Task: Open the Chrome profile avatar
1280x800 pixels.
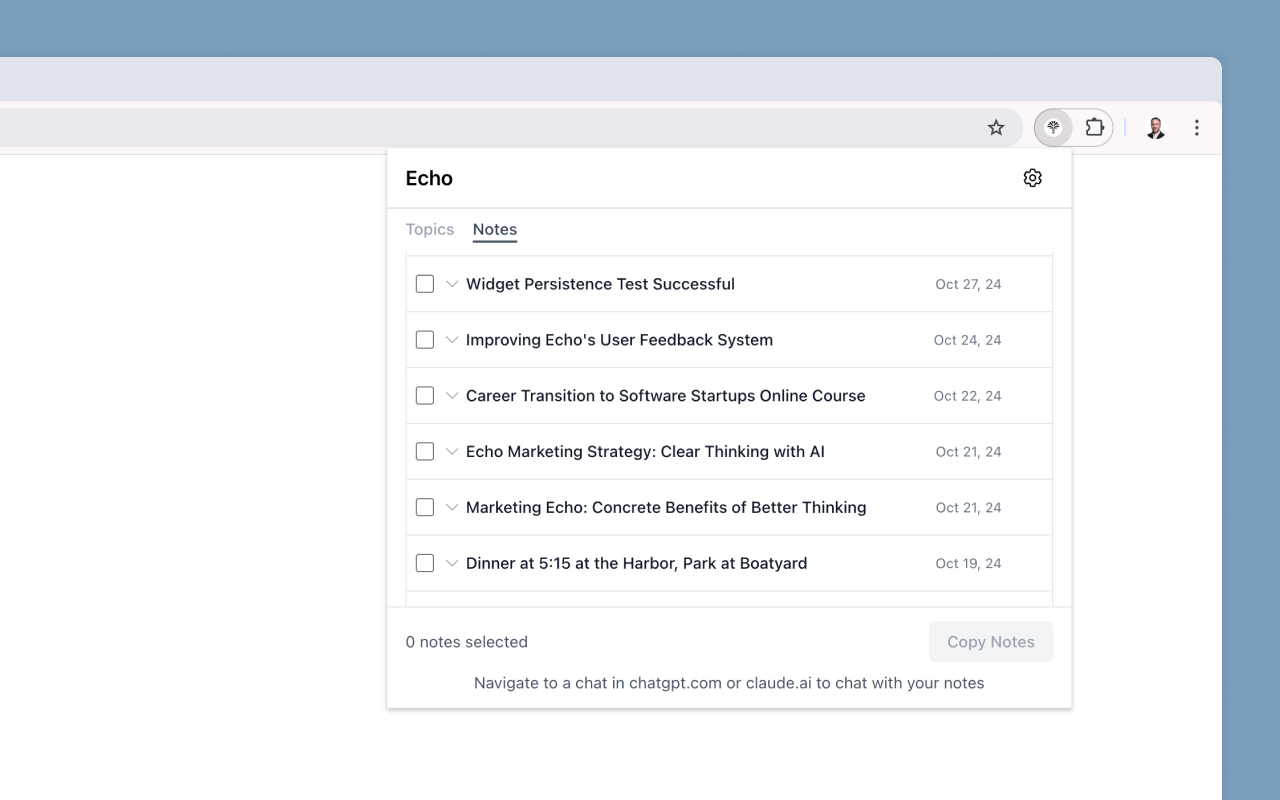Action: 1156,127
